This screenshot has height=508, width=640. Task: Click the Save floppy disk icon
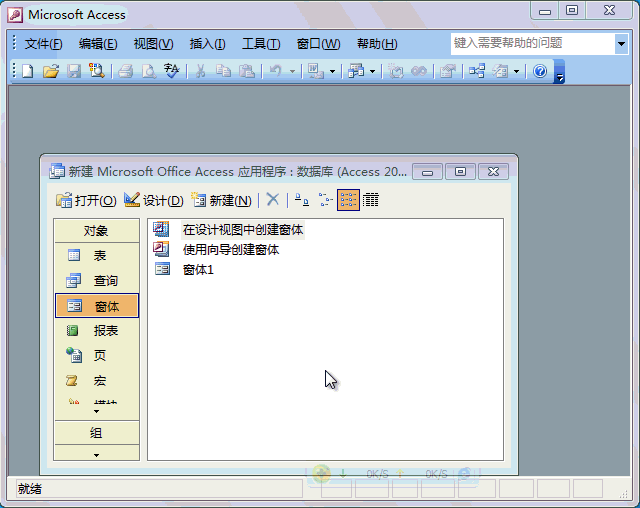74,71
